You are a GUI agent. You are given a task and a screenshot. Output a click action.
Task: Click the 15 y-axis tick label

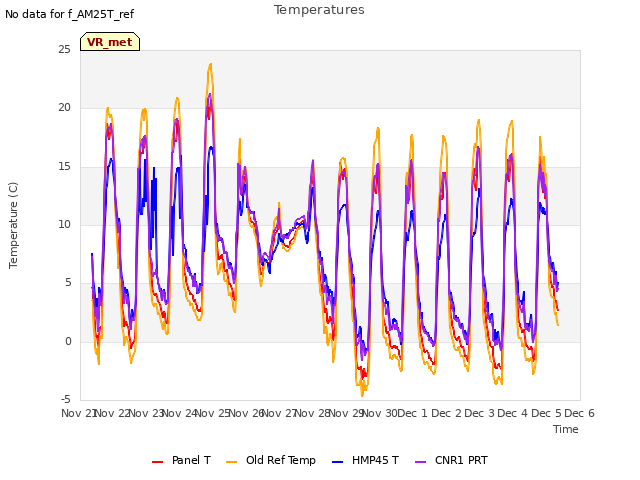tap(64, 167)
